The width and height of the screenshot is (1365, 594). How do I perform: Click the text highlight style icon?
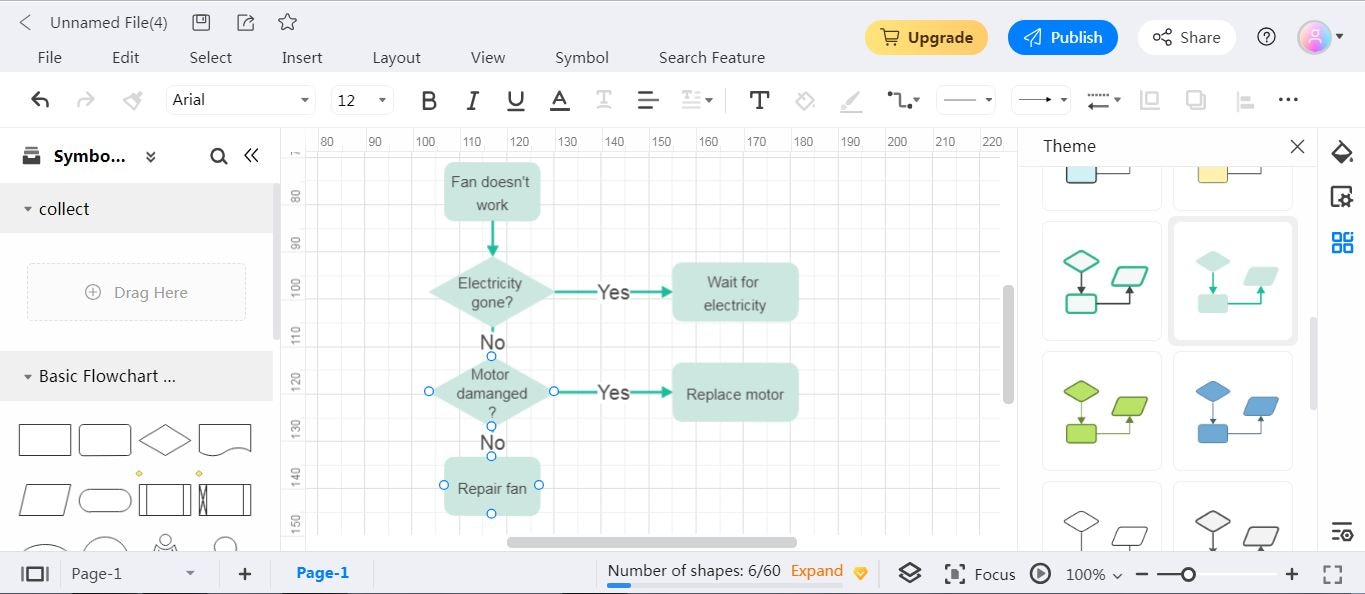pos(604,100)
